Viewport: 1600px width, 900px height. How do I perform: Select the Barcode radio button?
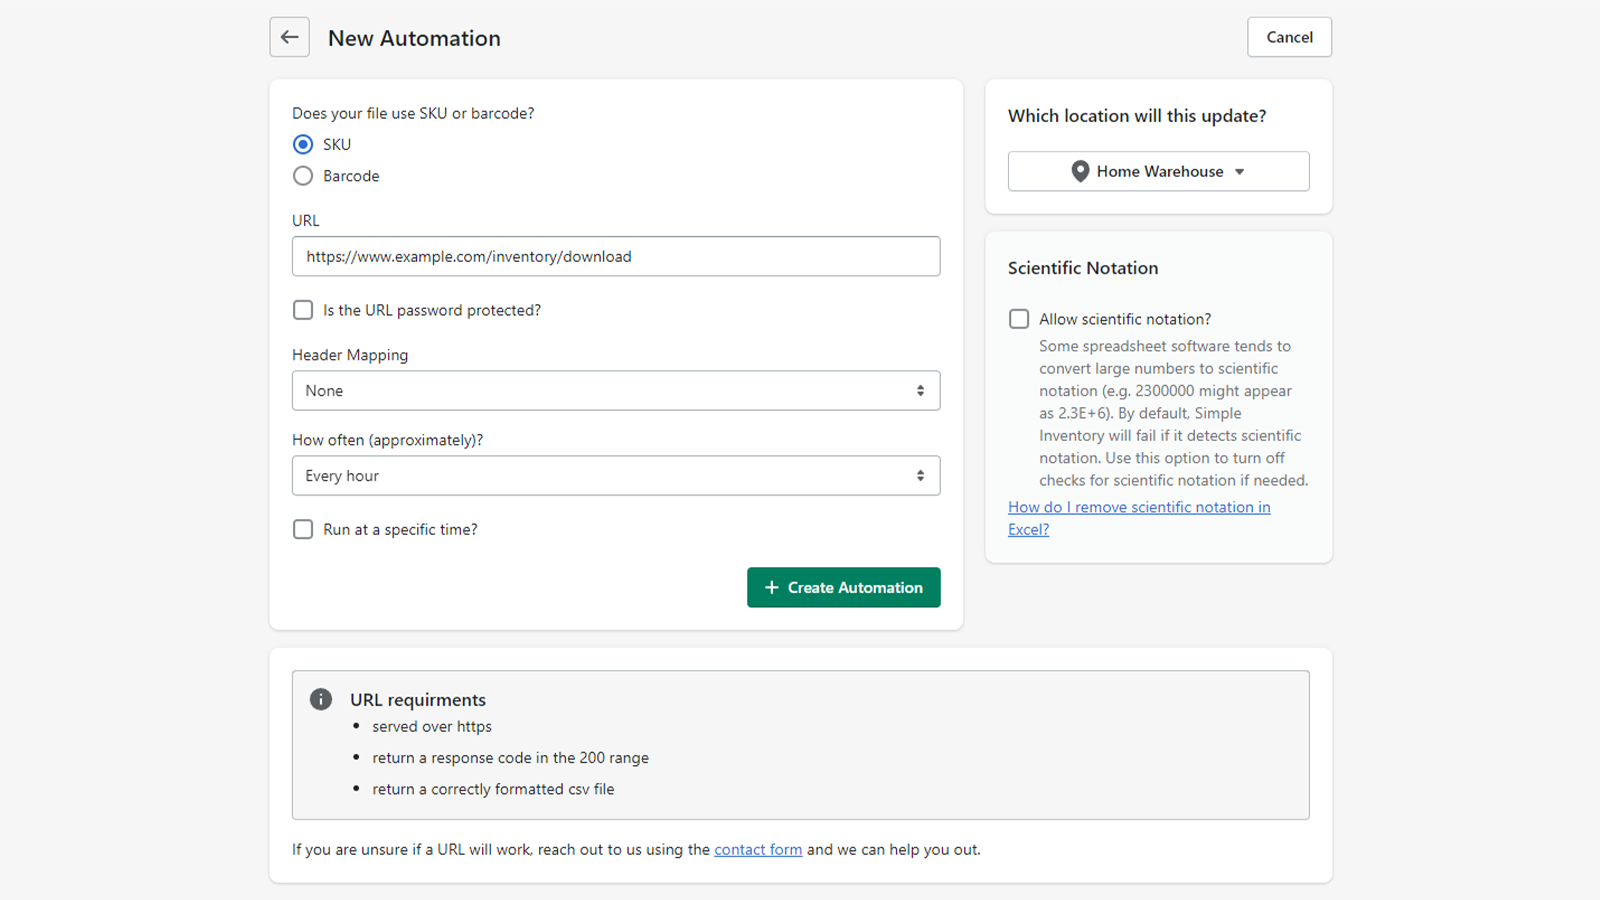tap(303, 175)
